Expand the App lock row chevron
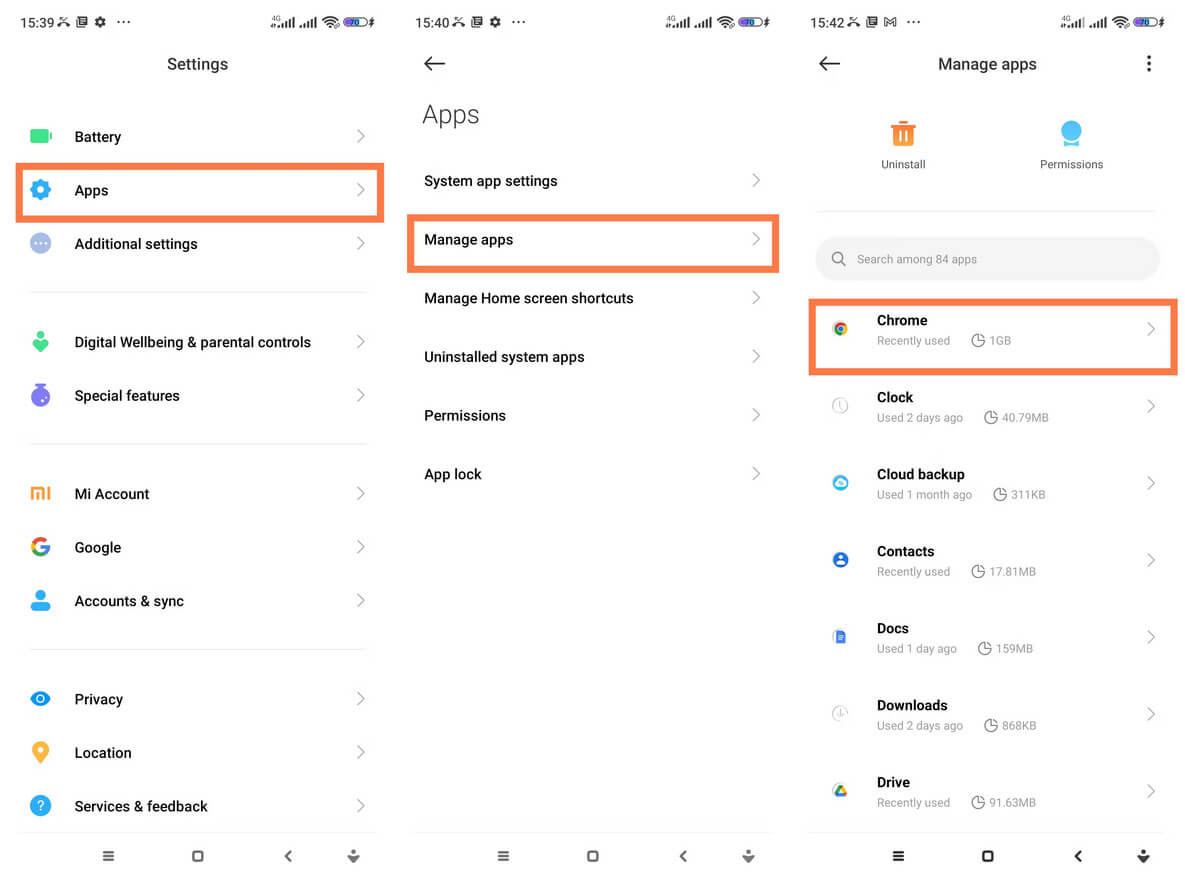 click(756, 474)
